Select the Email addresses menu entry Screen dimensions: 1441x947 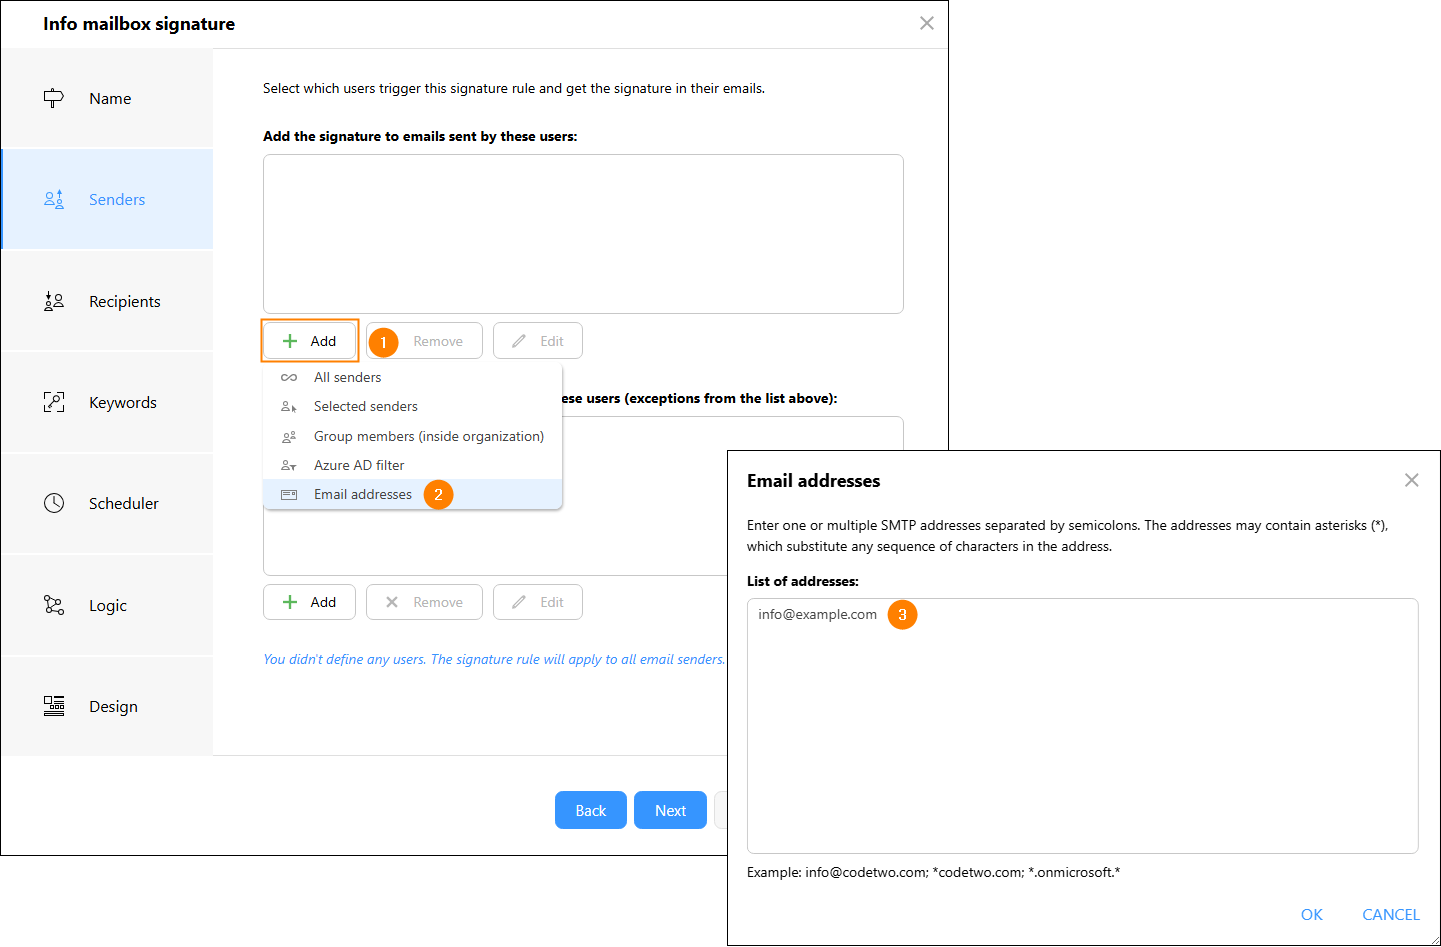tap(412, 494)
